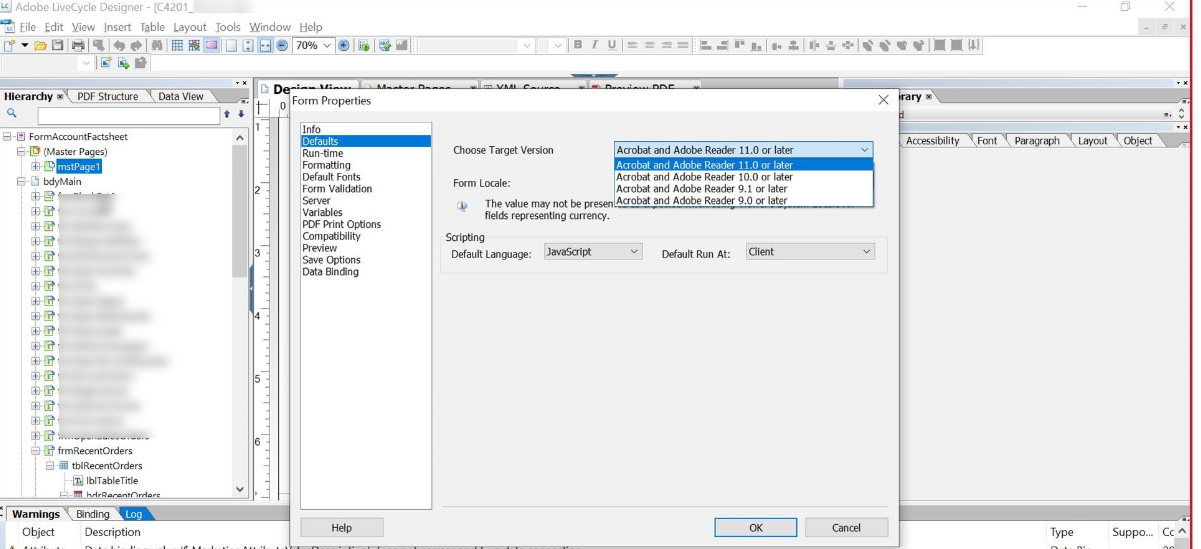Click the Zoom In plus icon
1201x549 pixels.
343,46
